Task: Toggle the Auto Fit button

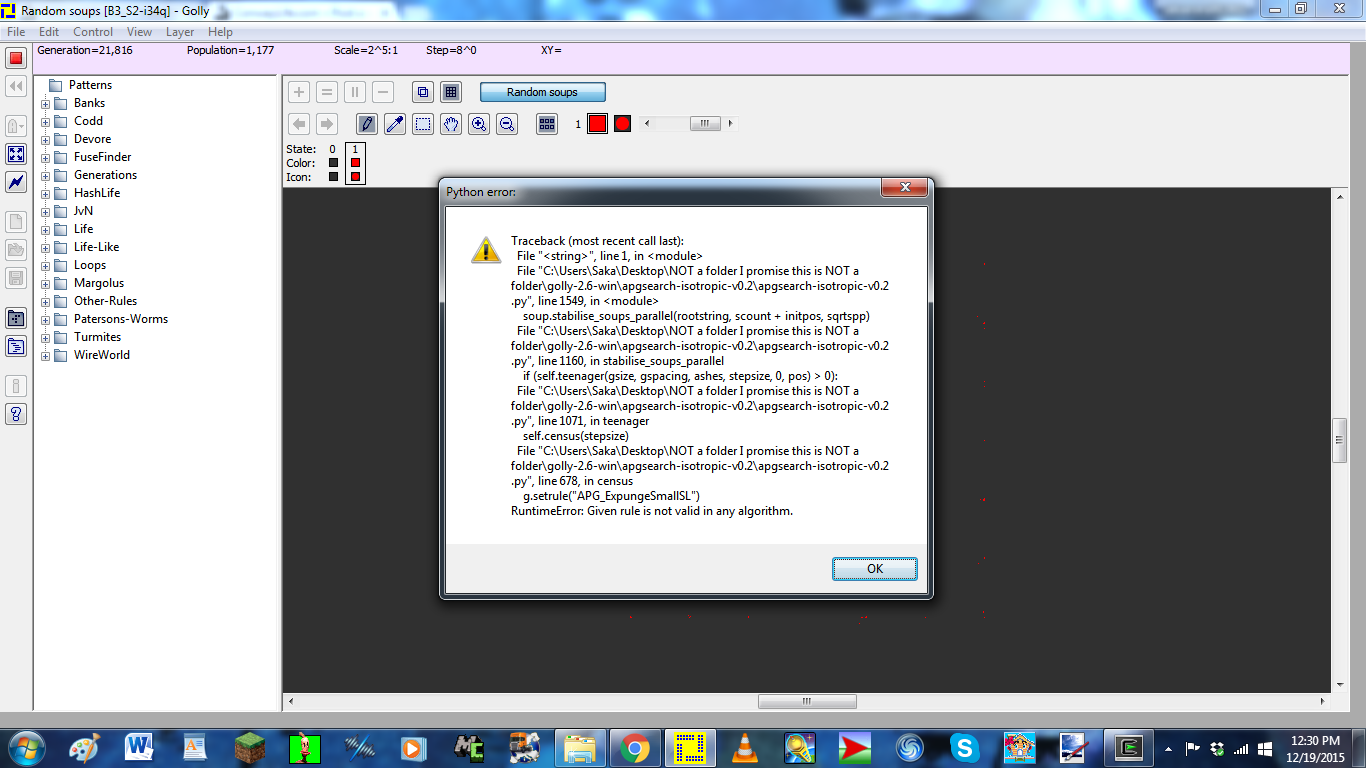Action: pyautogui.click(x=16, y=154)
